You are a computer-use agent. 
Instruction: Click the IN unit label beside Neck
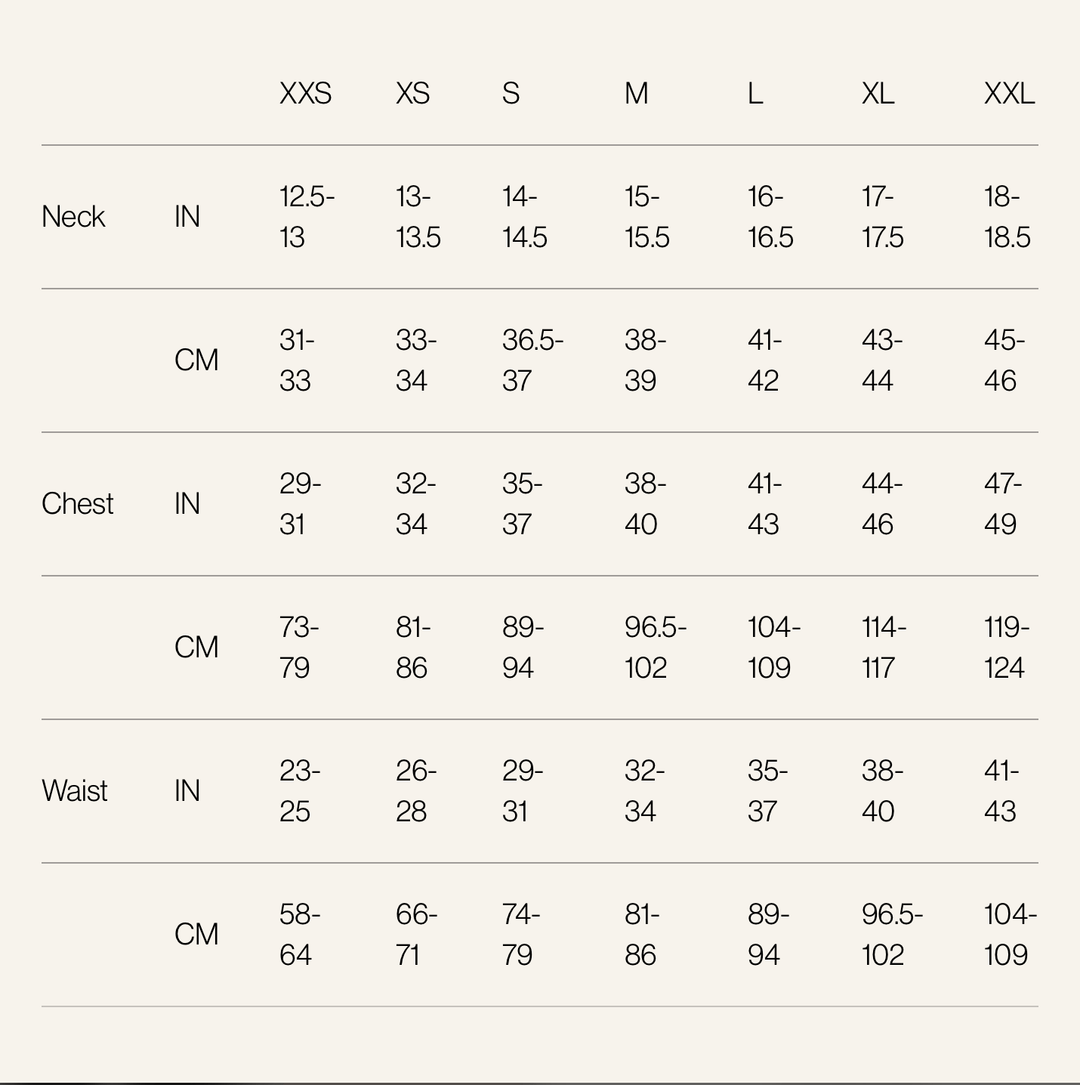click(187, 217)
